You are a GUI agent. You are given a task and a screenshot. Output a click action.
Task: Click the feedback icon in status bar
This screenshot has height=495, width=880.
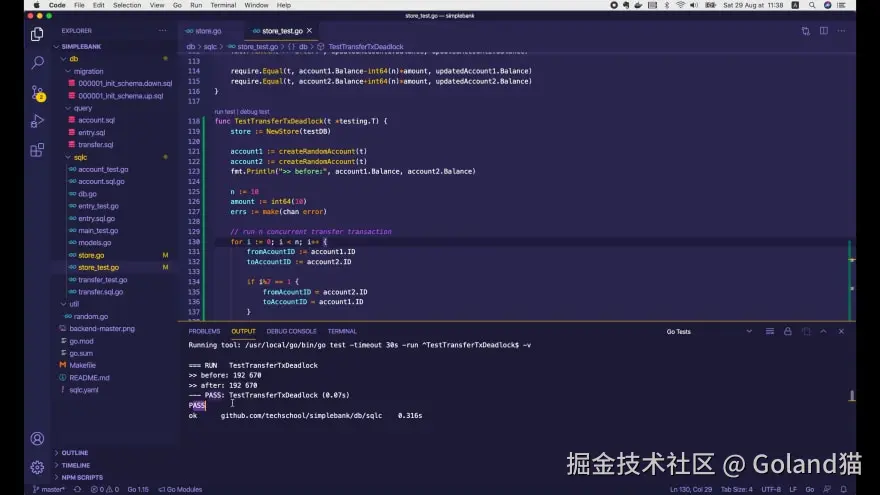(x=827, y=489)
